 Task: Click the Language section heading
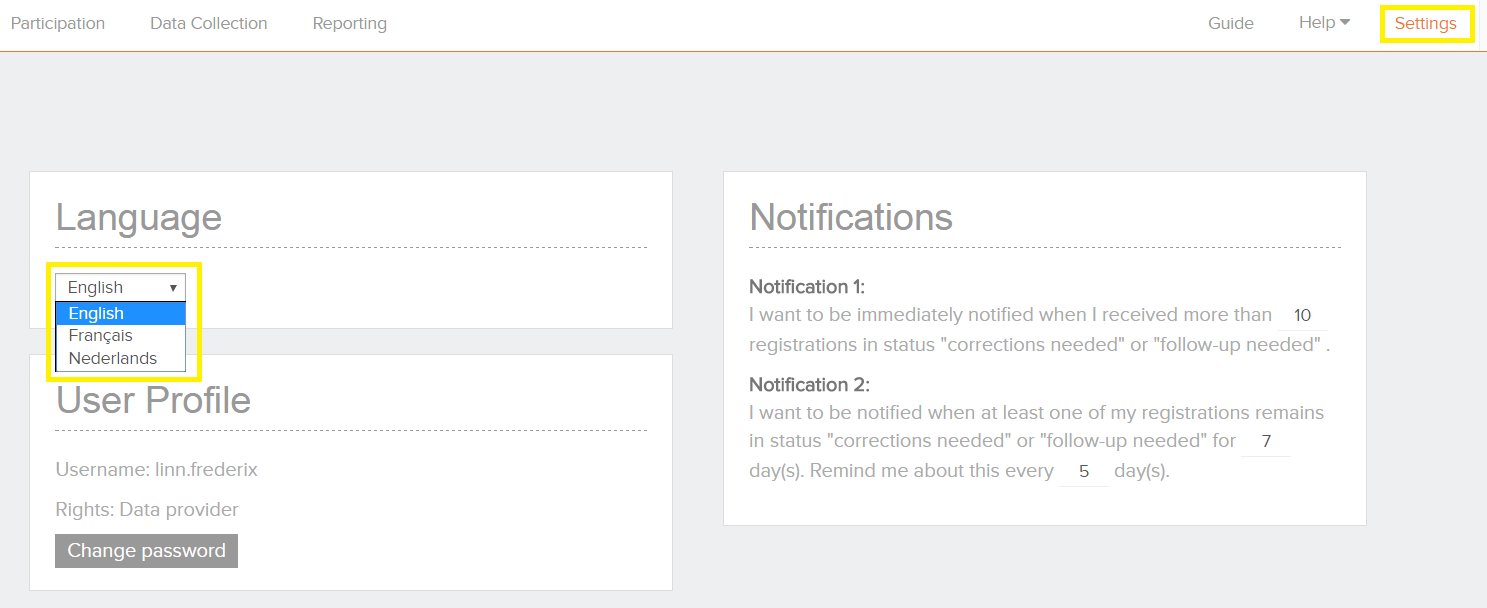tap(139, 218)
